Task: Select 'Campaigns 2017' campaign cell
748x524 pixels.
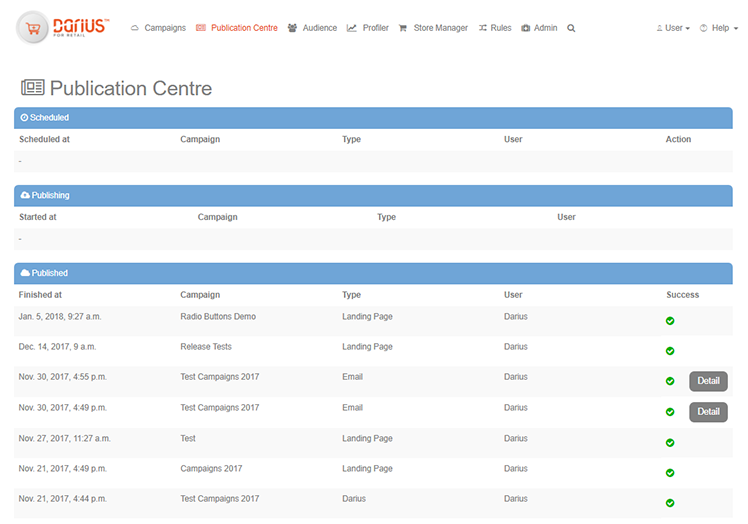Action: coord(211,469)
